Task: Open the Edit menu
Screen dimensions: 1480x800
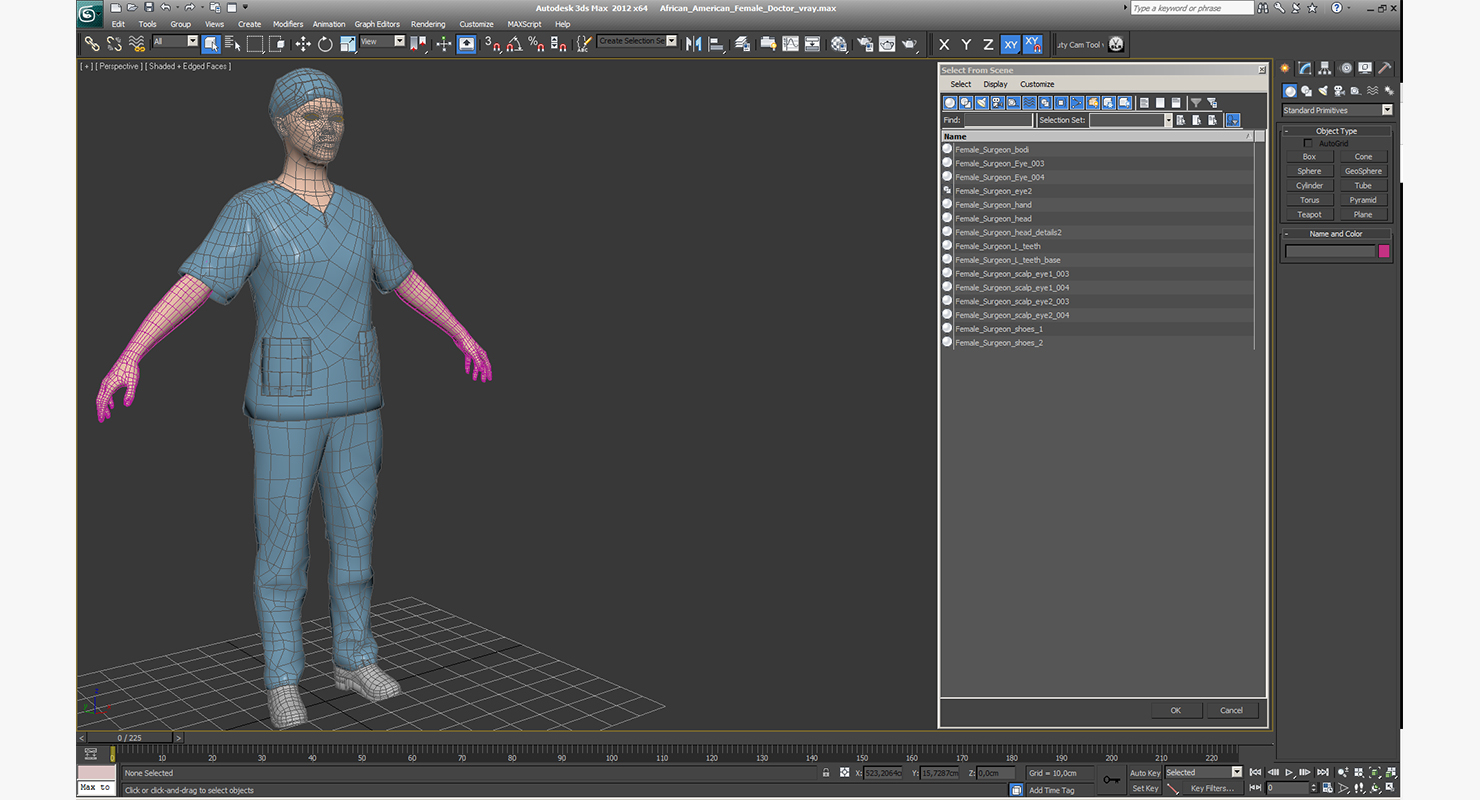Action: pos(118,24)
